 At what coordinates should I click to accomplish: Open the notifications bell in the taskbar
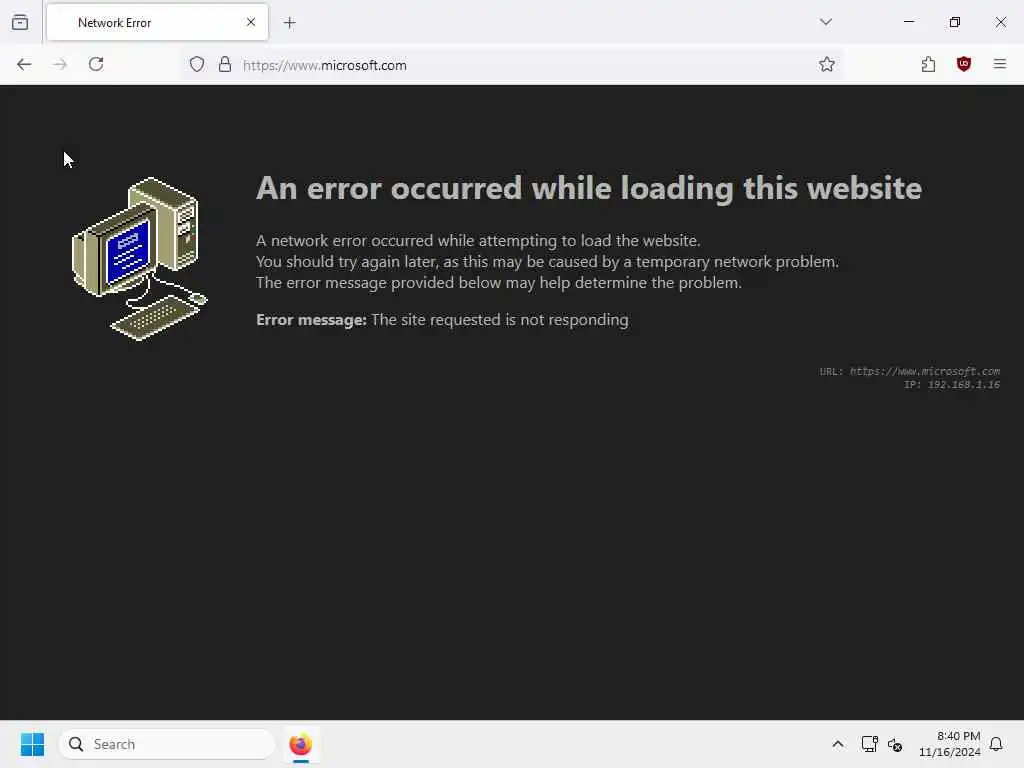coord(996,744)
